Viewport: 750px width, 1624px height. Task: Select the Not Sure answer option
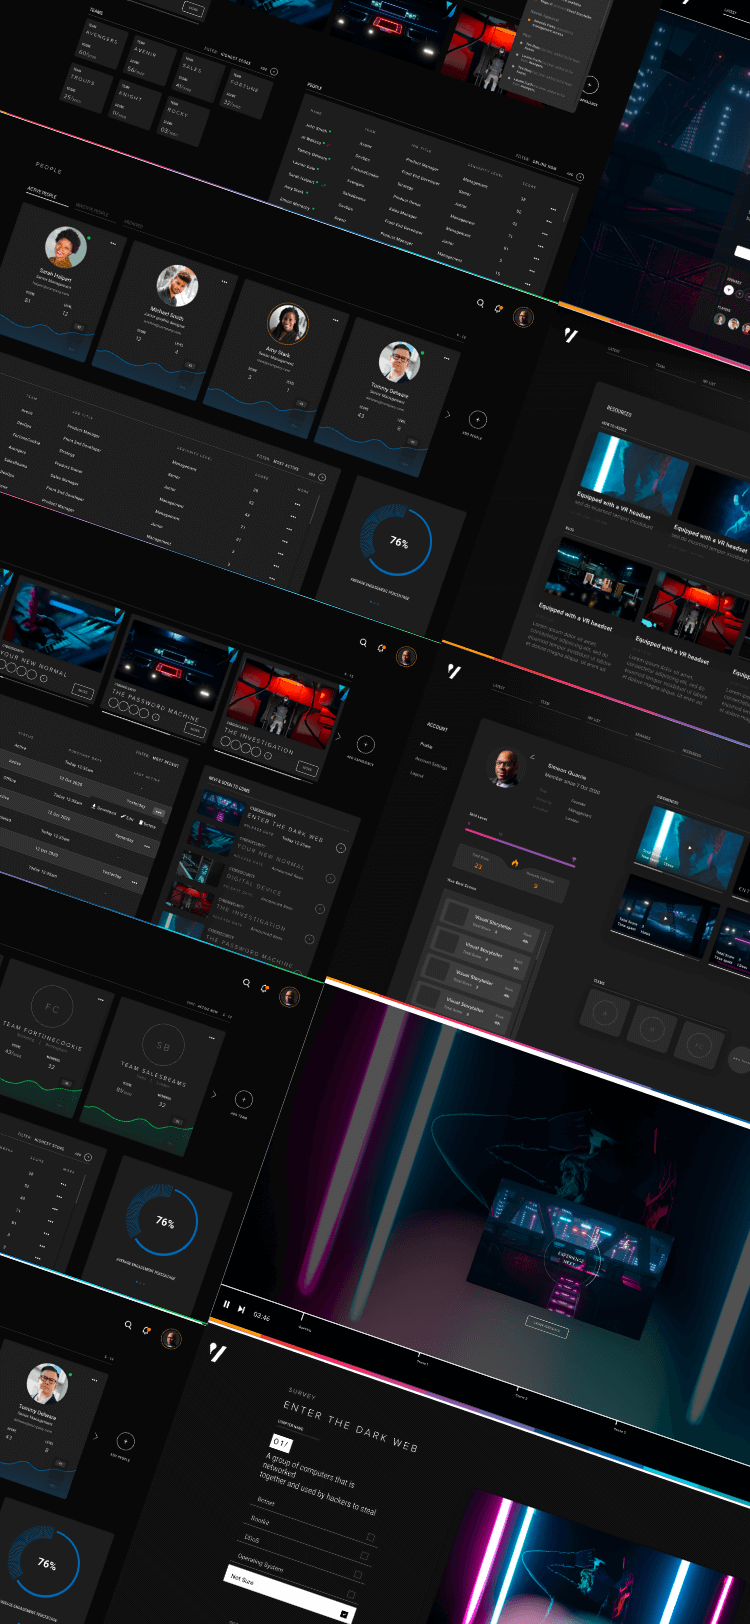[288, 1590]
